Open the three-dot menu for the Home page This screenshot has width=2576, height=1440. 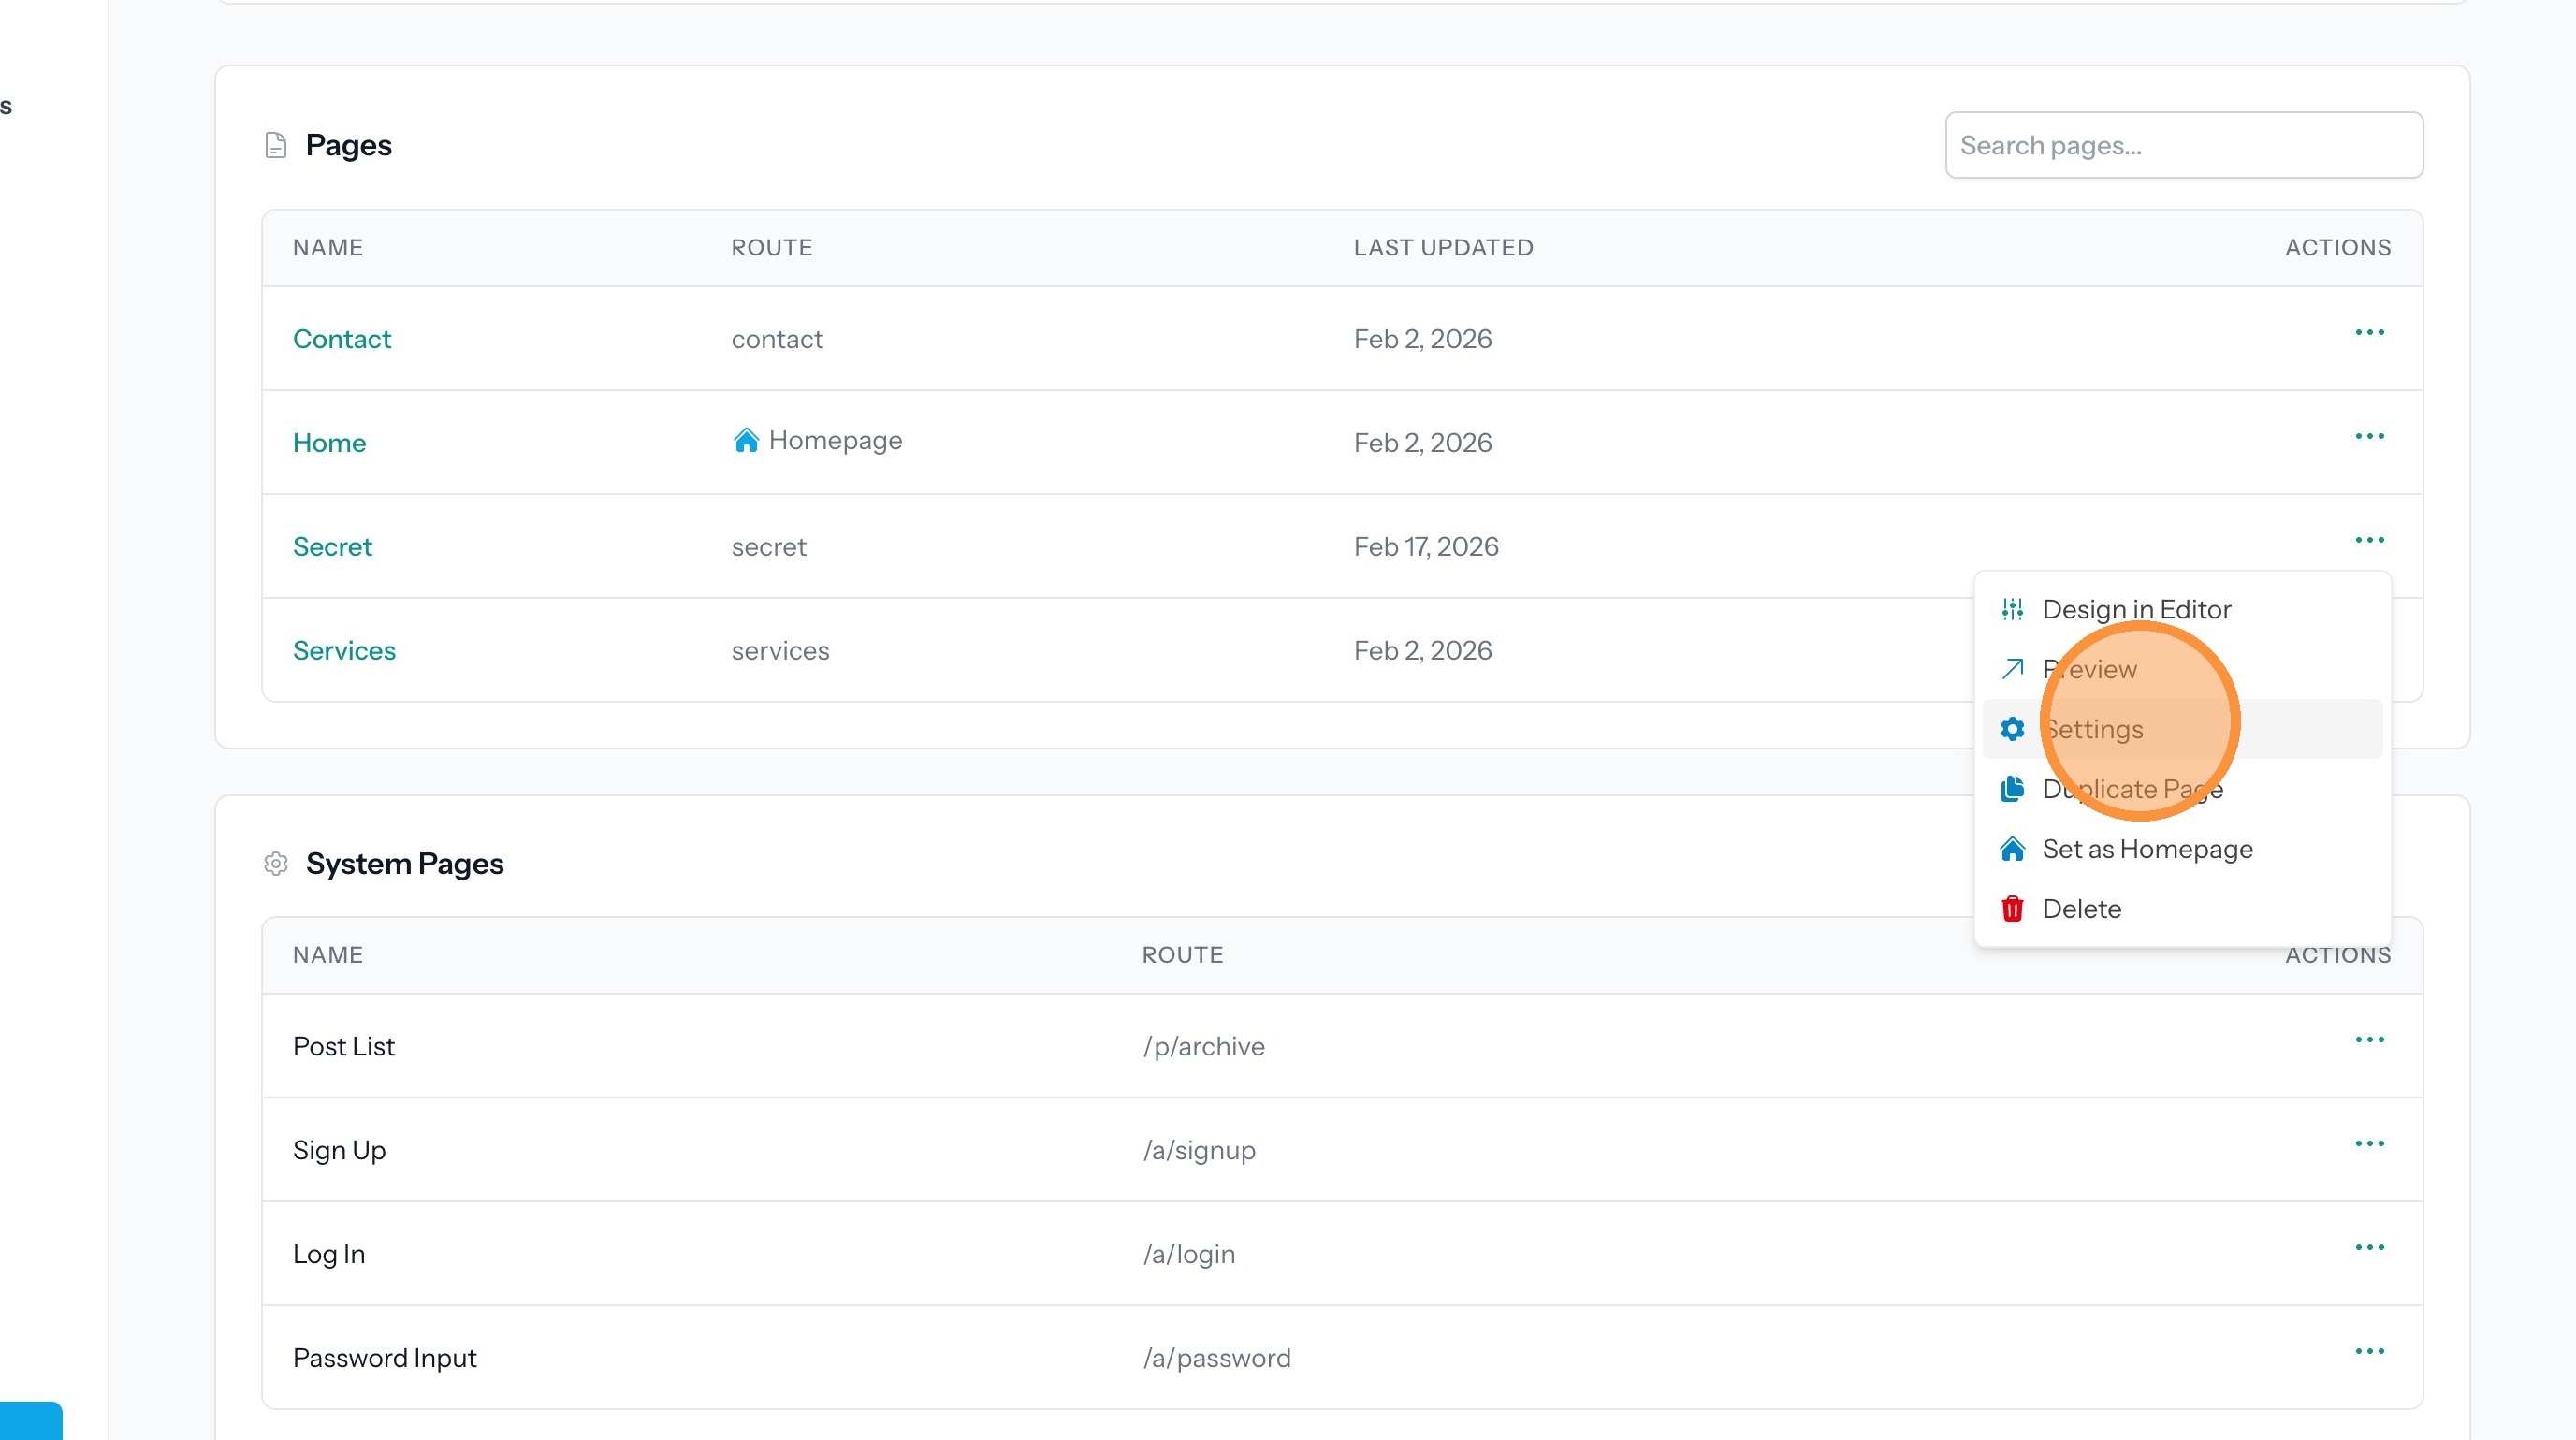pyautogui.click(x=2369, y=437)
